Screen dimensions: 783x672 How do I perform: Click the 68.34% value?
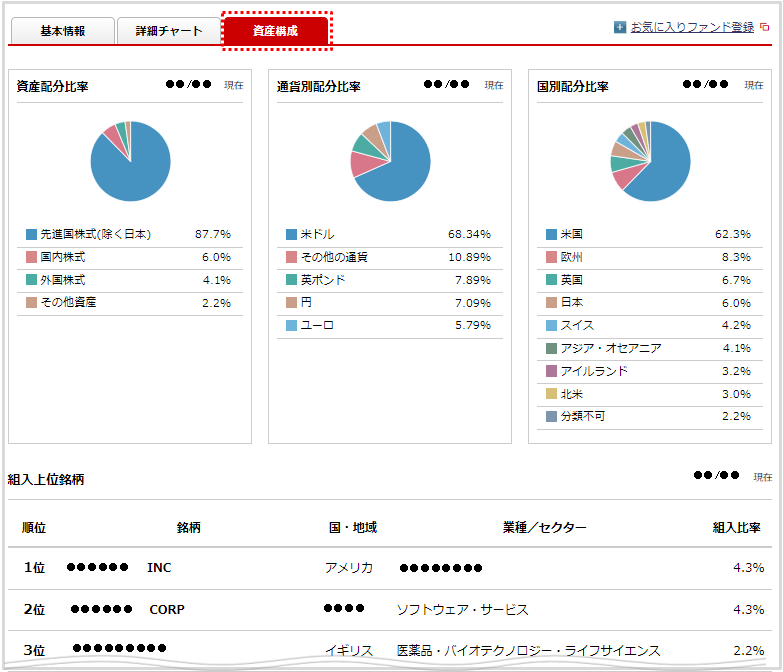coord(469,234)
